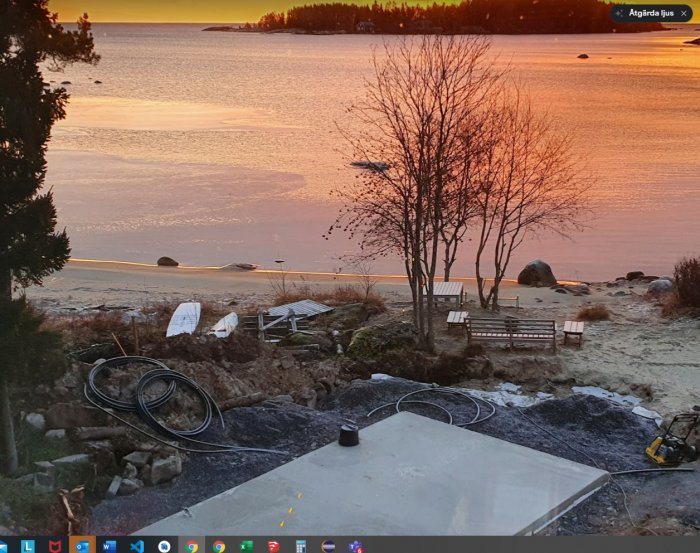Launch the red SketchUp-style icon in the taskbar
Image resolution: width=700 pixels, height=553 pixels.
(x=274, y=546)
